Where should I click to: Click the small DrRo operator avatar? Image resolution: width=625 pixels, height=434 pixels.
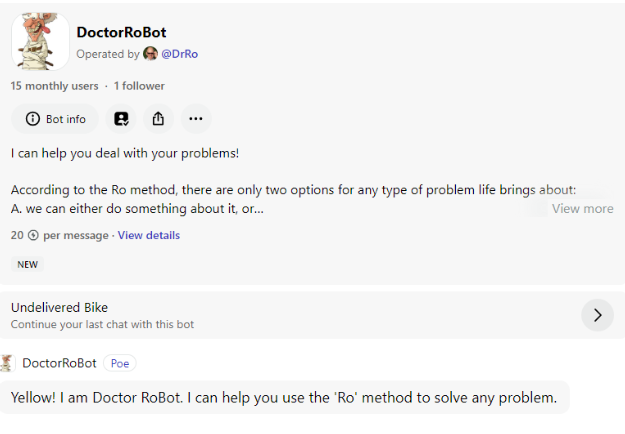151,54
